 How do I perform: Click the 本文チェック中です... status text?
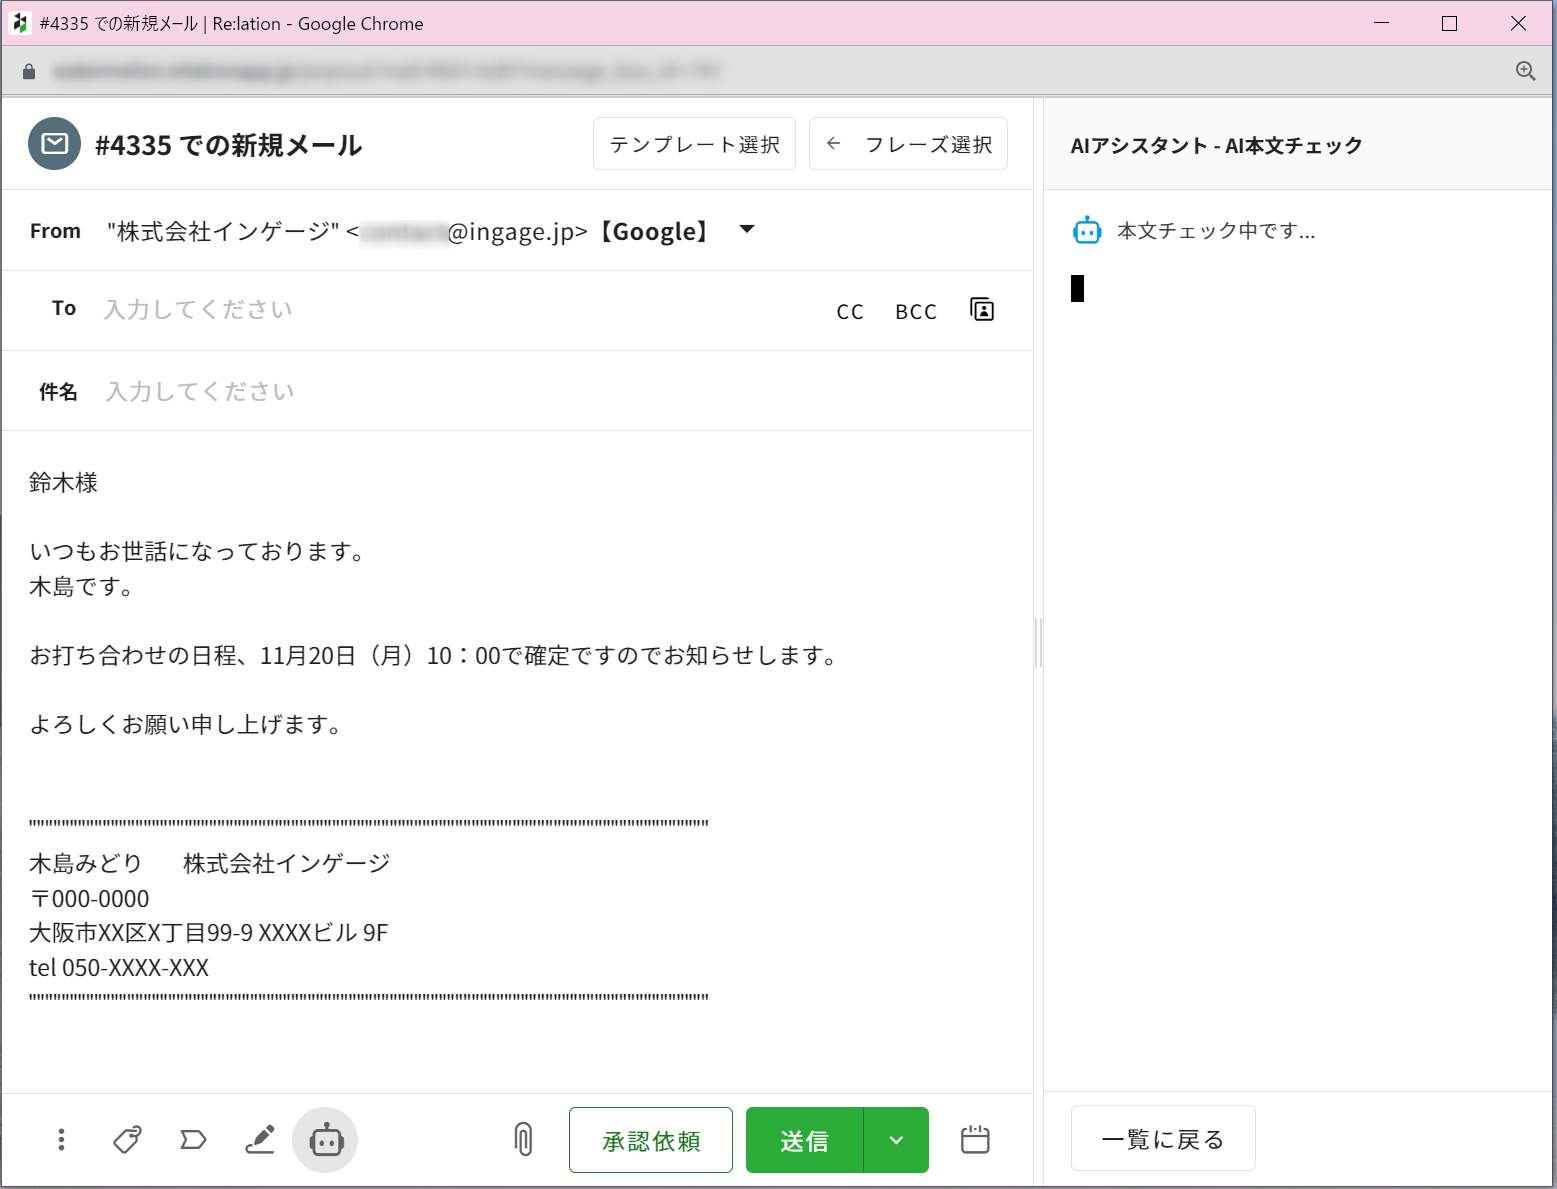point(1216,231)
